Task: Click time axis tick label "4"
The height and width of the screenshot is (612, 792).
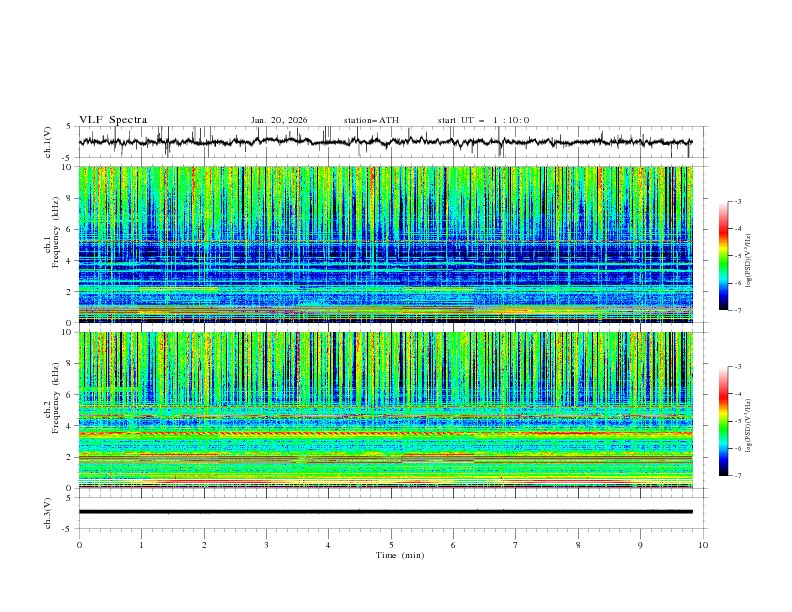Action: pos(328,545)
